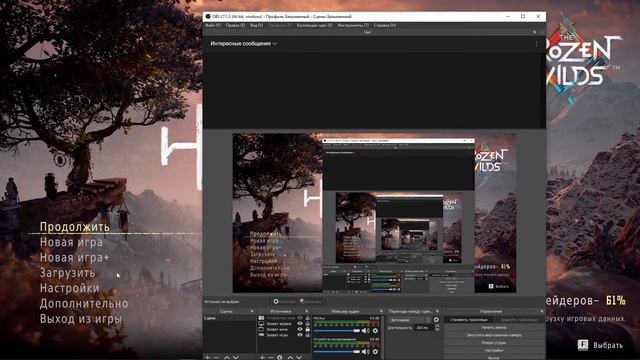Open the Свойства source properties button
Viewport: 640px width, 360px height.
284,302
